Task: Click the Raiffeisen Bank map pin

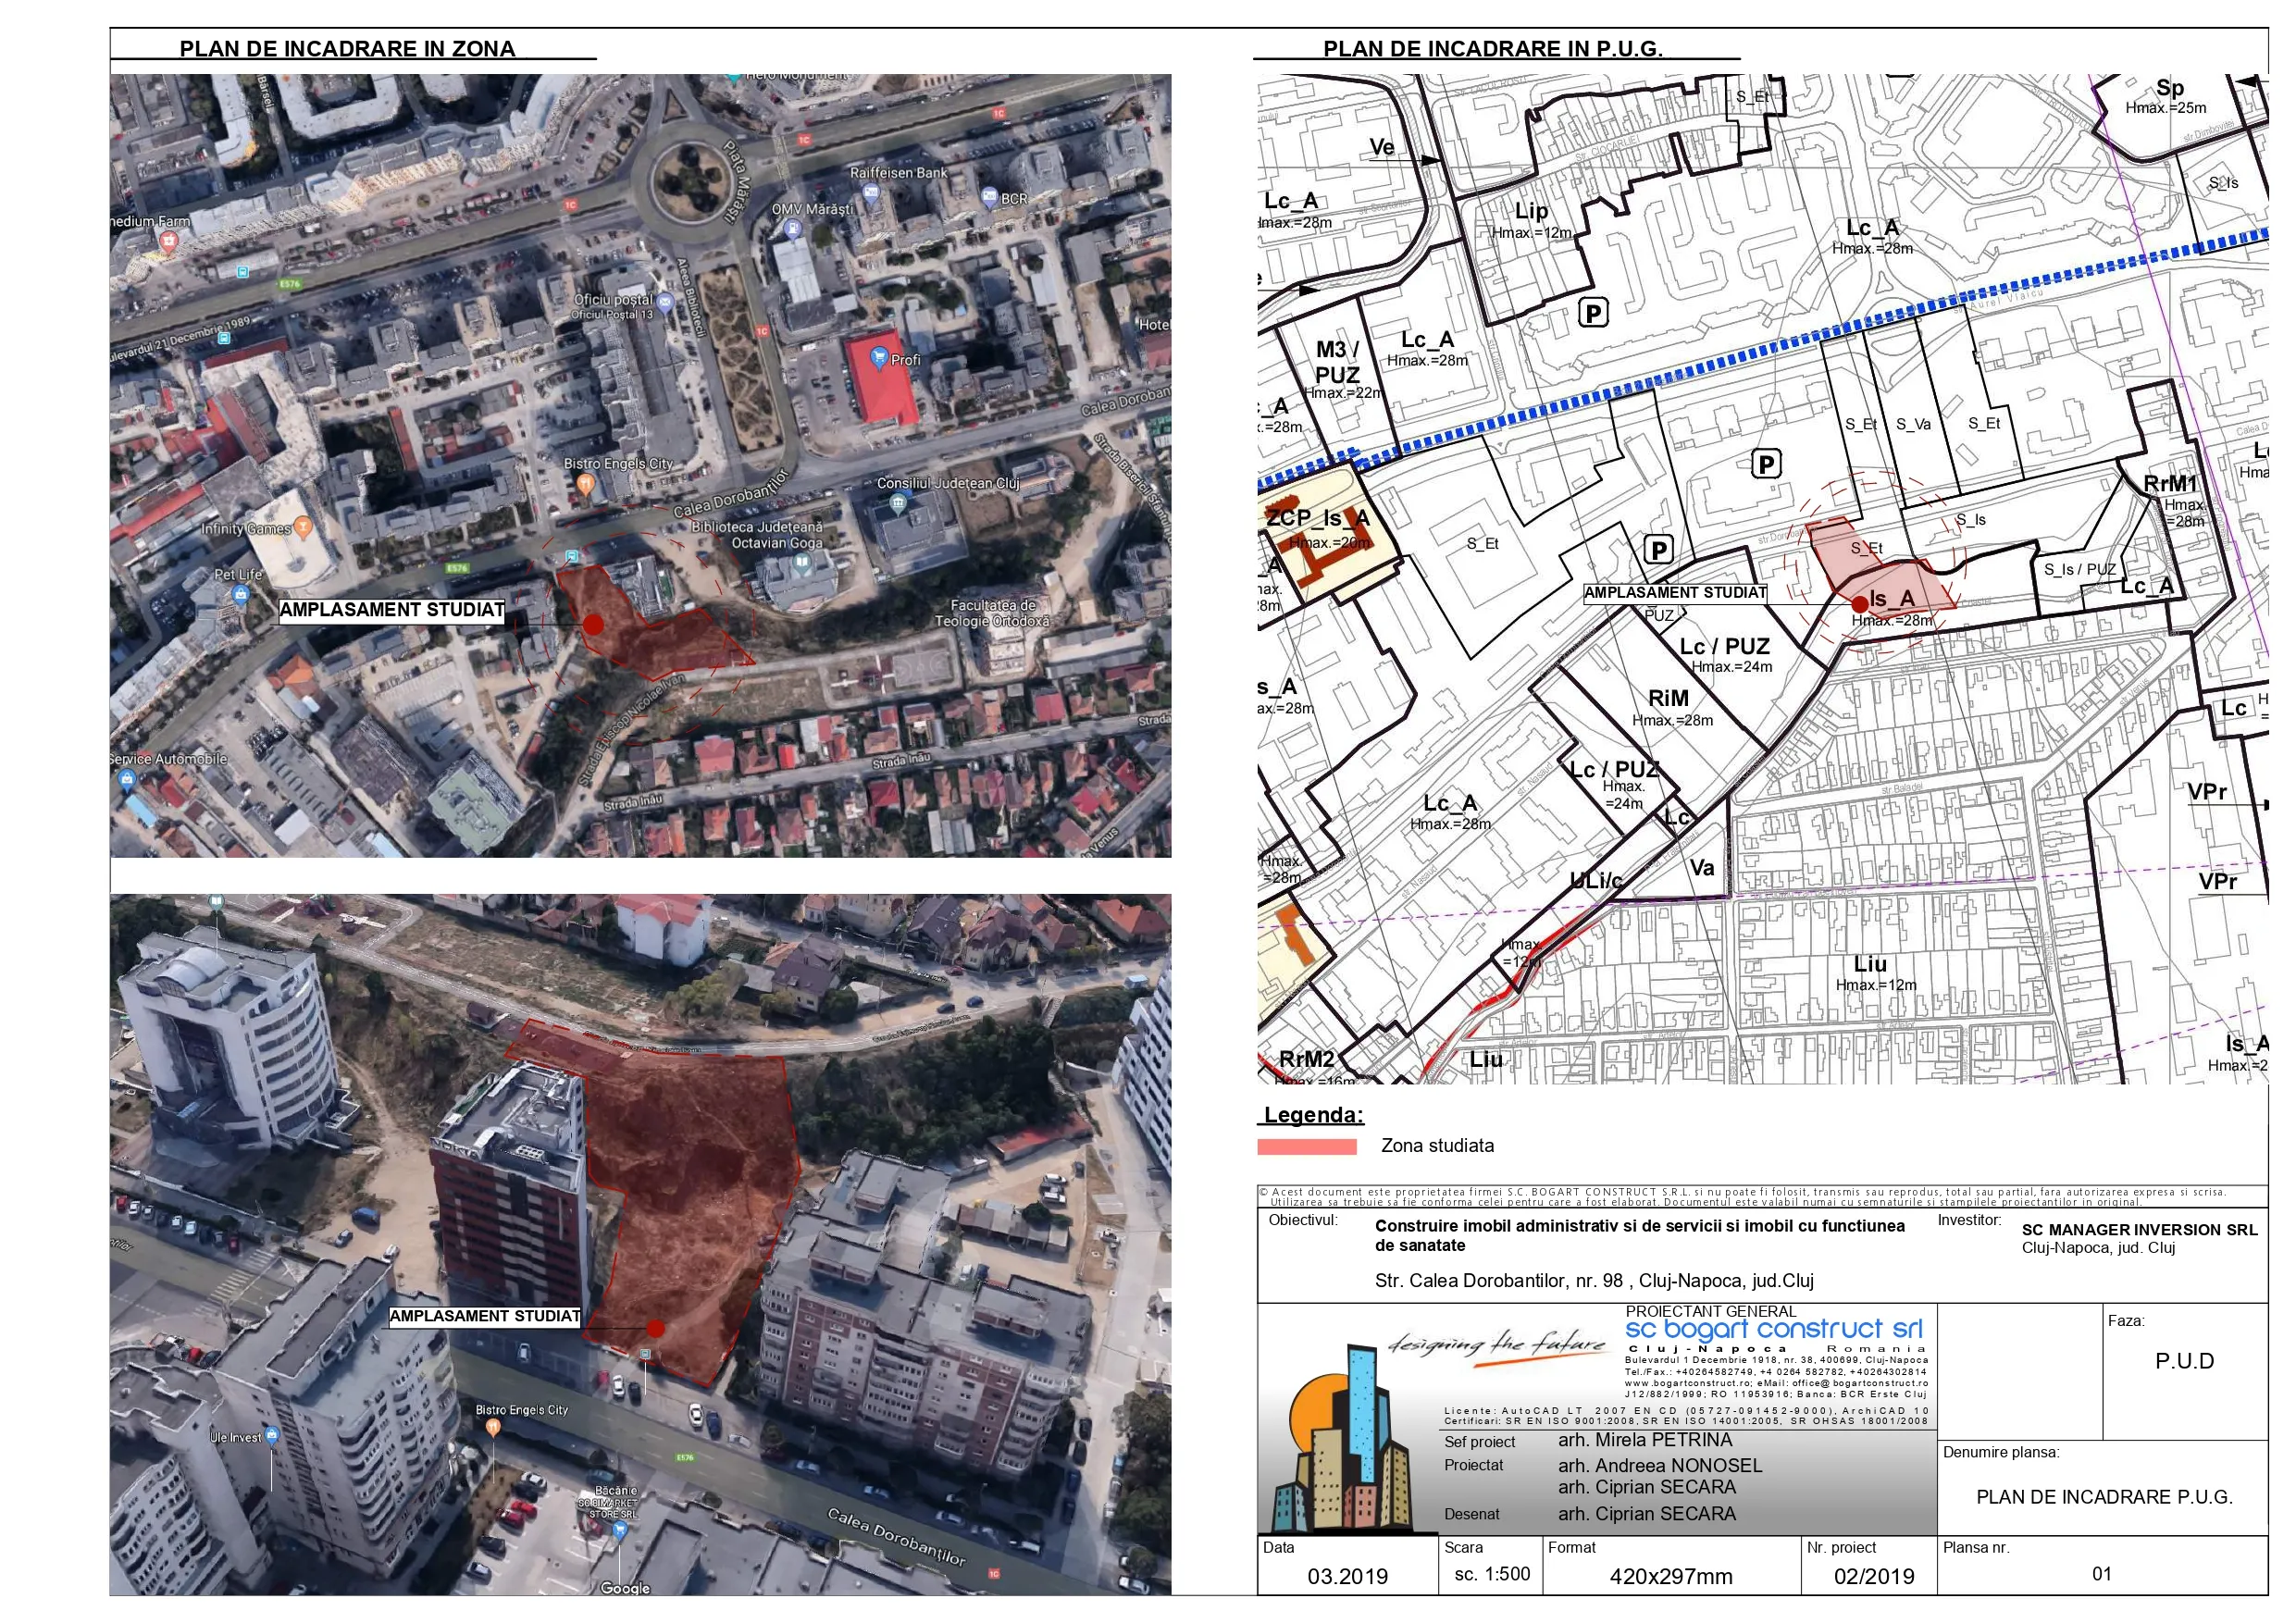Action: [871, 192]
